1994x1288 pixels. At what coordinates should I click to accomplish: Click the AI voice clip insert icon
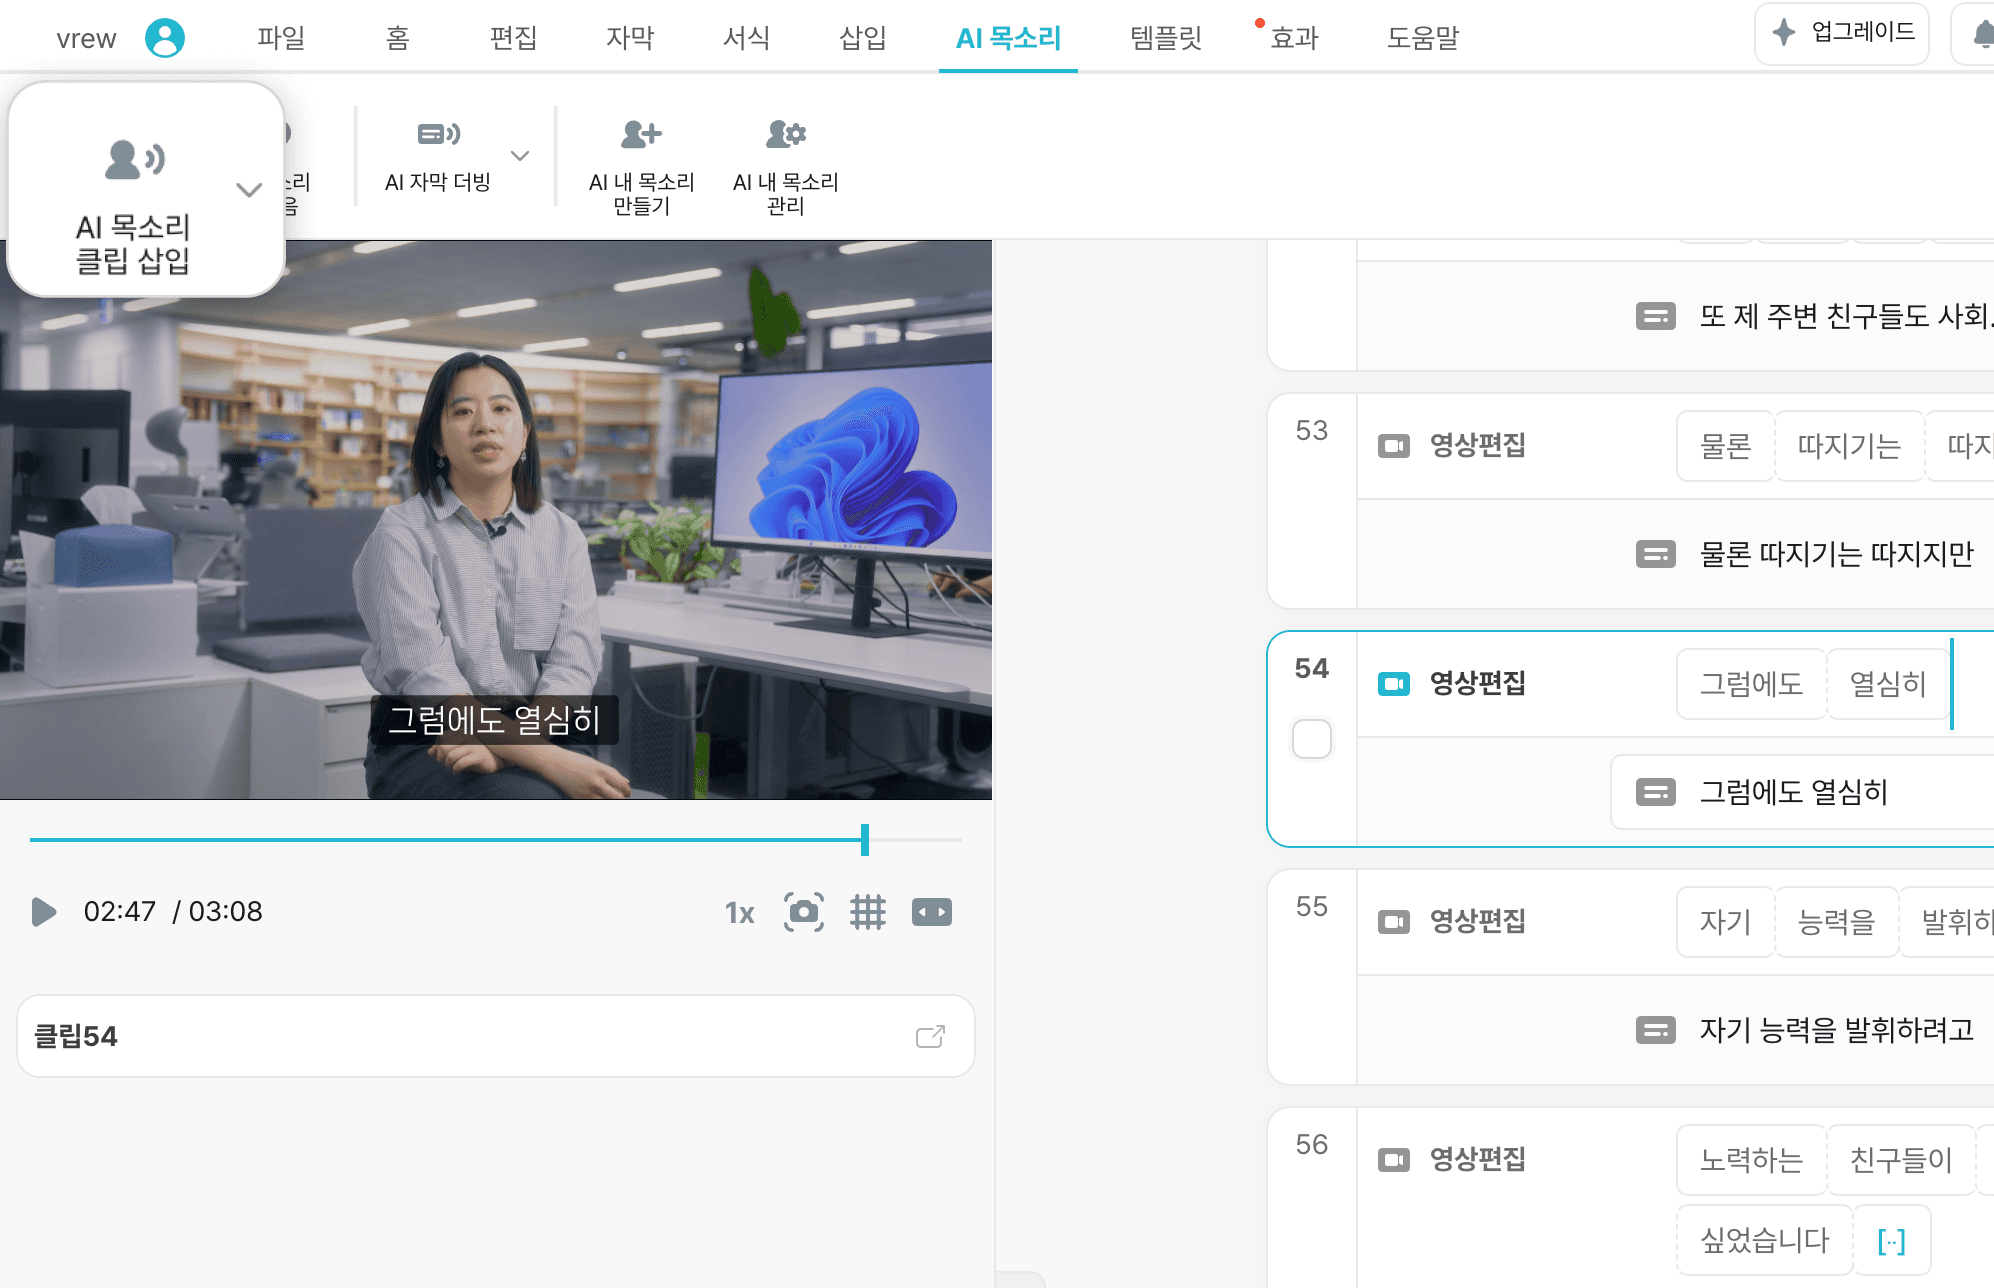[134, 160]
